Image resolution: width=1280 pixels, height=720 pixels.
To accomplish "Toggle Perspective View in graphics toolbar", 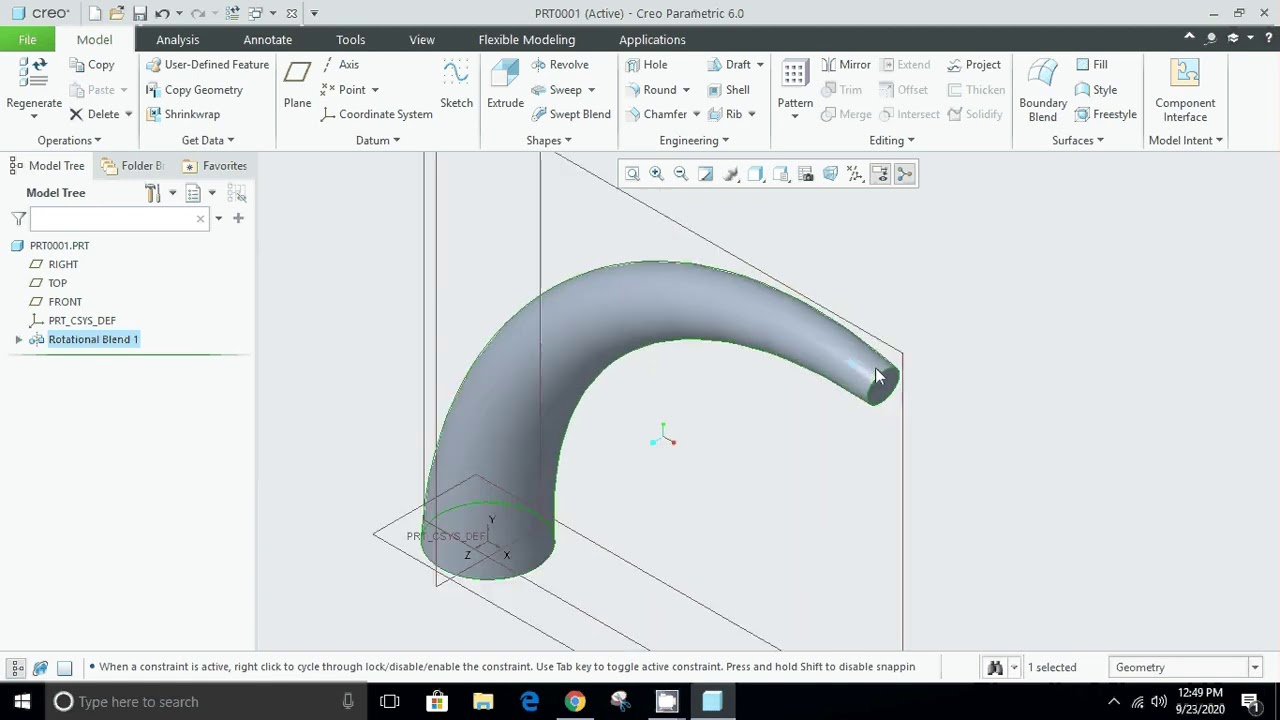I will [830, 174].
